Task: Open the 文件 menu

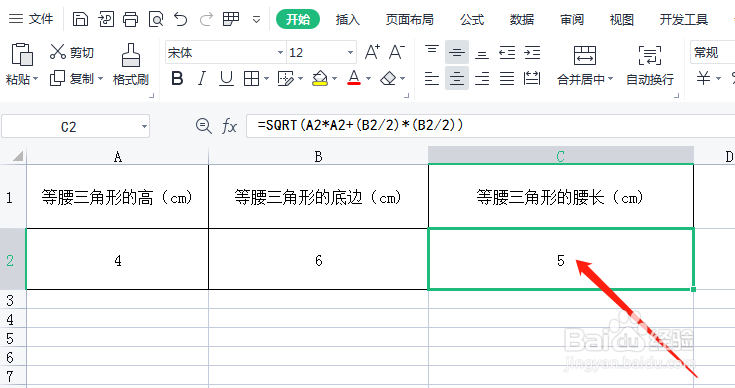Action: point(31,19)
